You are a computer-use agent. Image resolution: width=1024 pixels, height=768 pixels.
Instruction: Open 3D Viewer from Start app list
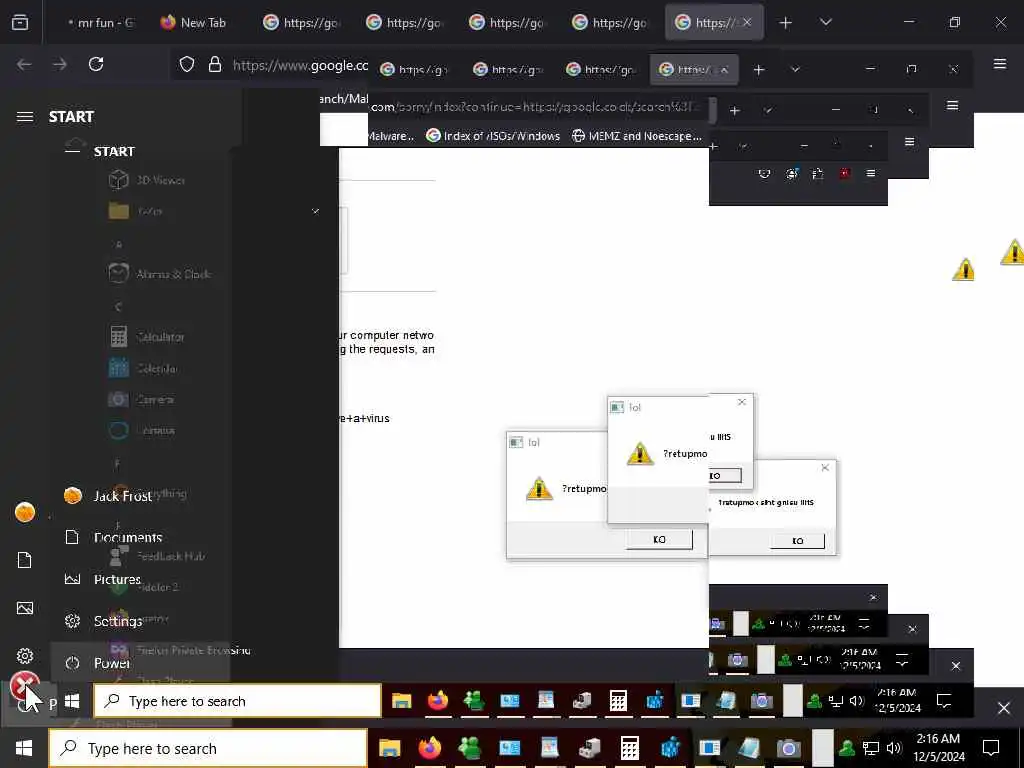147,180
